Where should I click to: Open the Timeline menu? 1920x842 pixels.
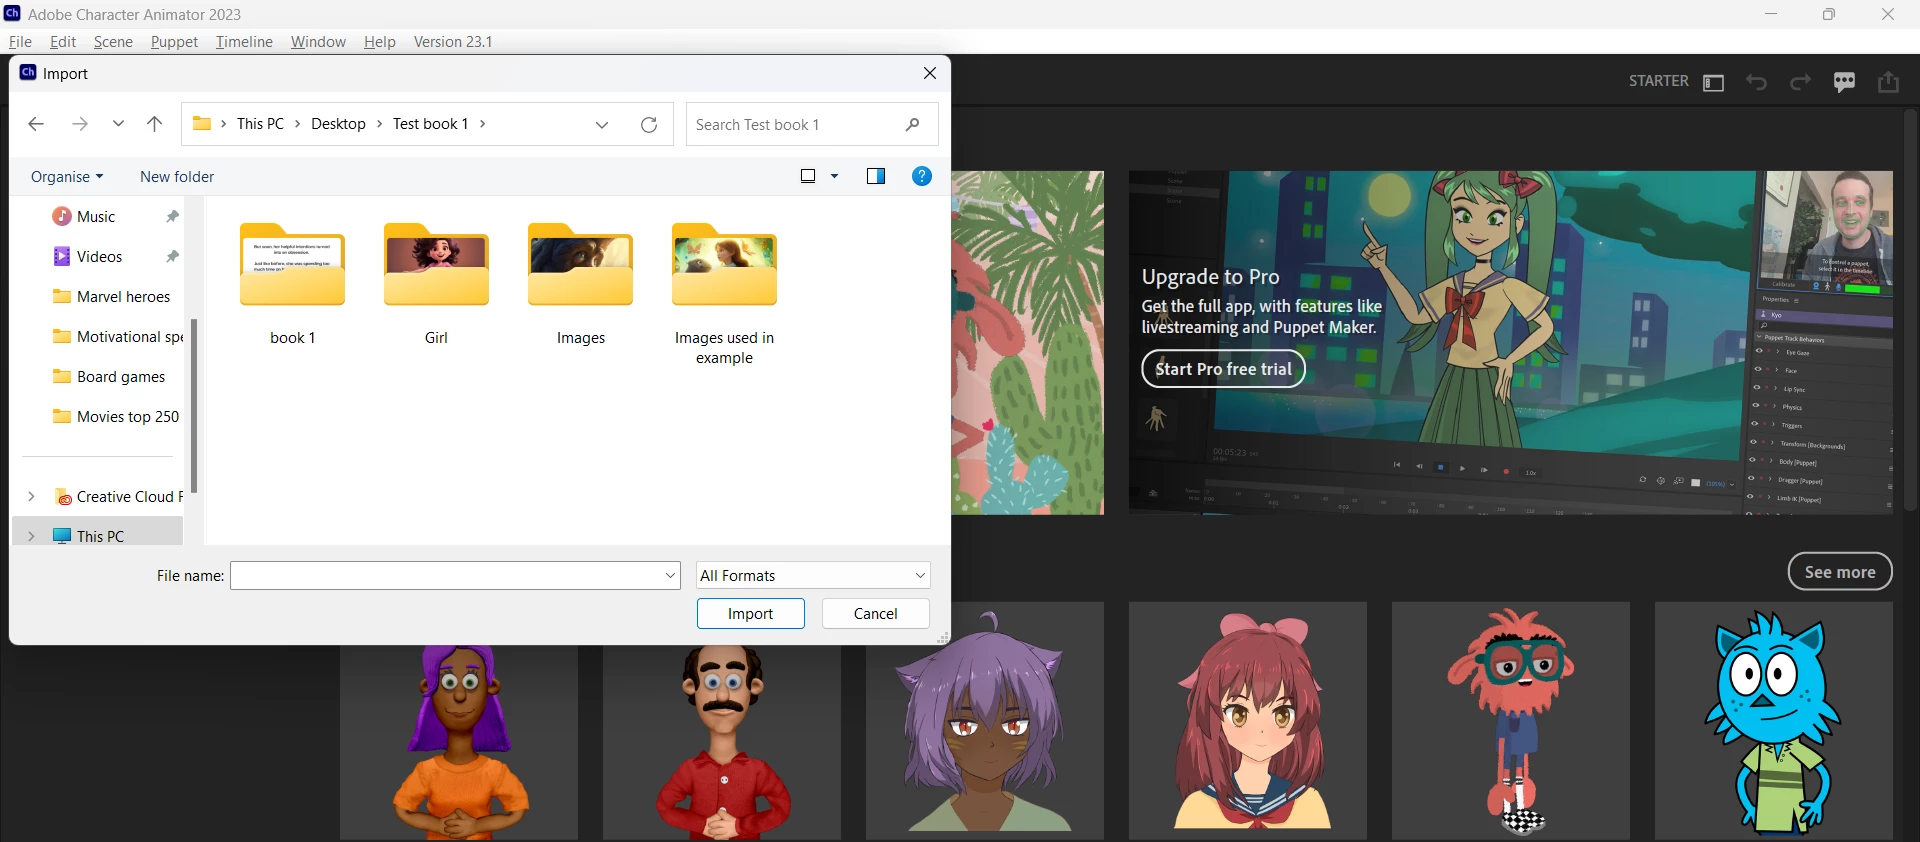(x=244, y=42)
